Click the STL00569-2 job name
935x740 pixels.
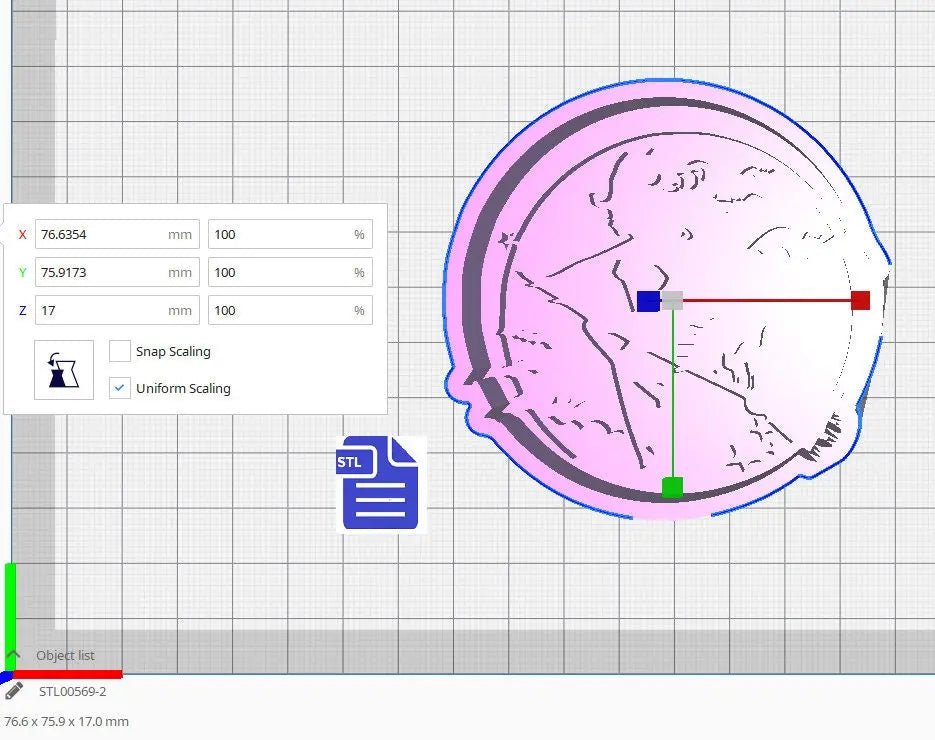click(x=73, y=691)
